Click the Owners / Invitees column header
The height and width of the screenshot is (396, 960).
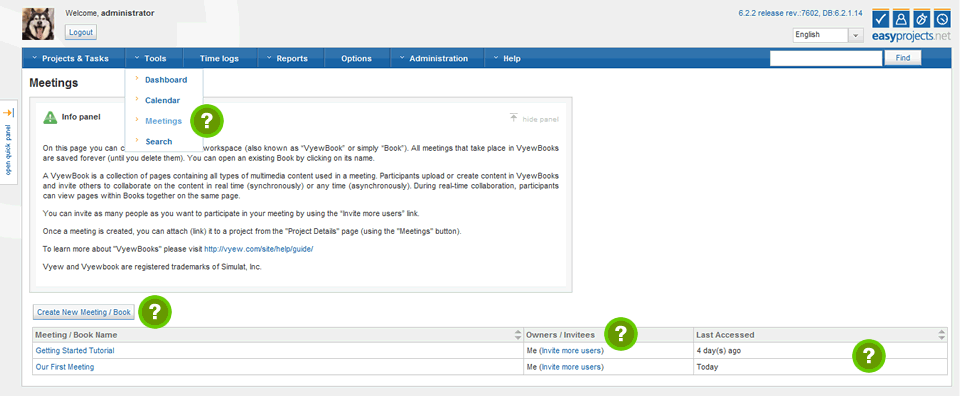(561, 335)
